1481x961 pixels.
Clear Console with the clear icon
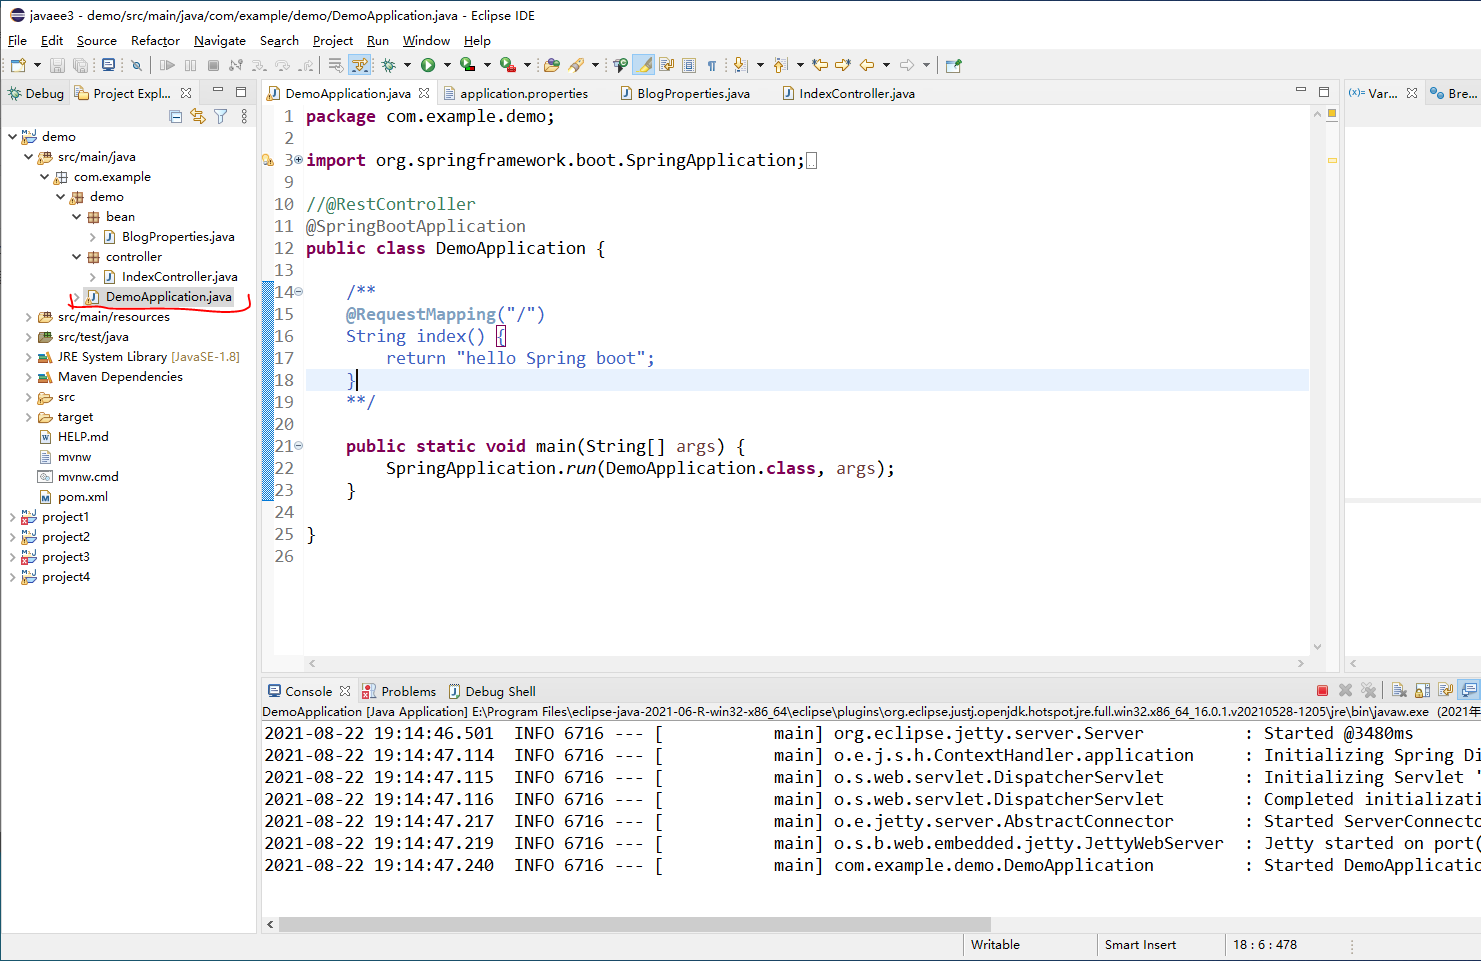tap(1399, 690)
